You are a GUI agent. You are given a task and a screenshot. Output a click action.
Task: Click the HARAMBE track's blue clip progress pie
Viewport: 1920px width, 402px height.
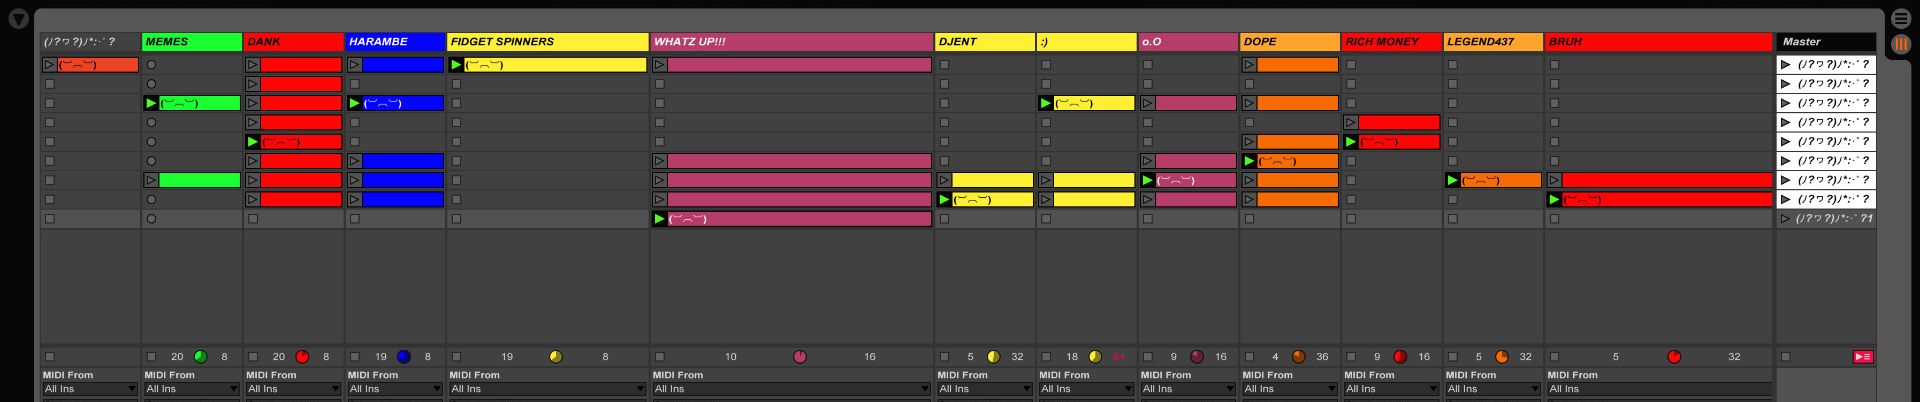click(x=404, y=357)
